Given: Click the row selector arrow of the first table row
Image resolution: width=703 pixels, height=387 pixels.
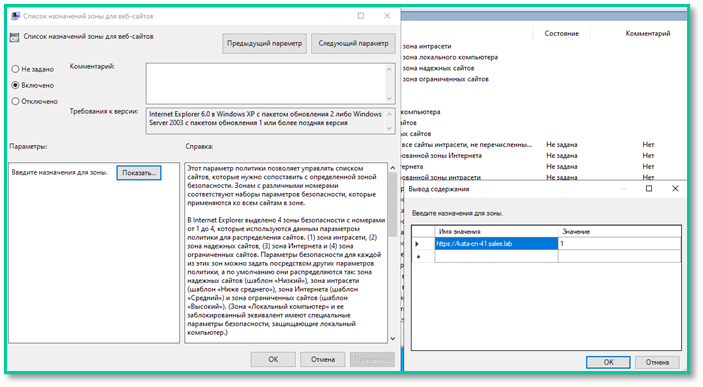Looking at the screenshot, I should click(x=417, y=244).
